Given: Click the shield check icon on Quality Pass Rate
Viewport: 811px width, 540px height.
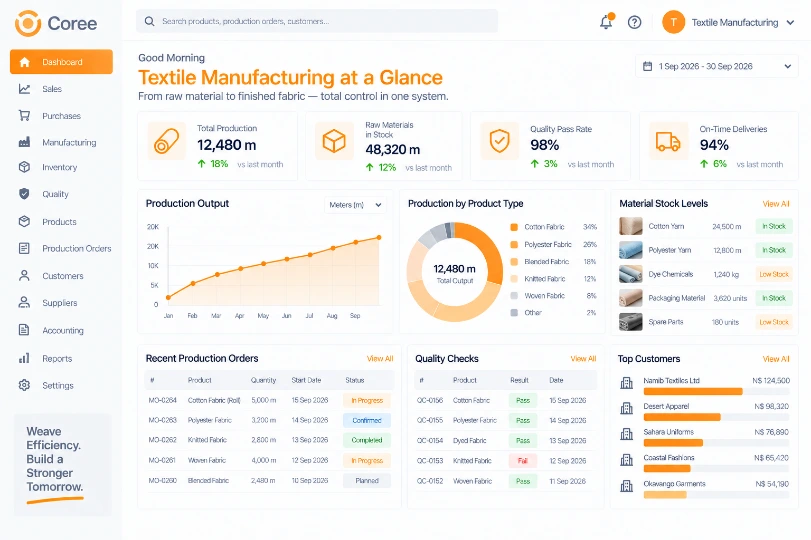Looking at the screenshot, I should coord(500,141).
